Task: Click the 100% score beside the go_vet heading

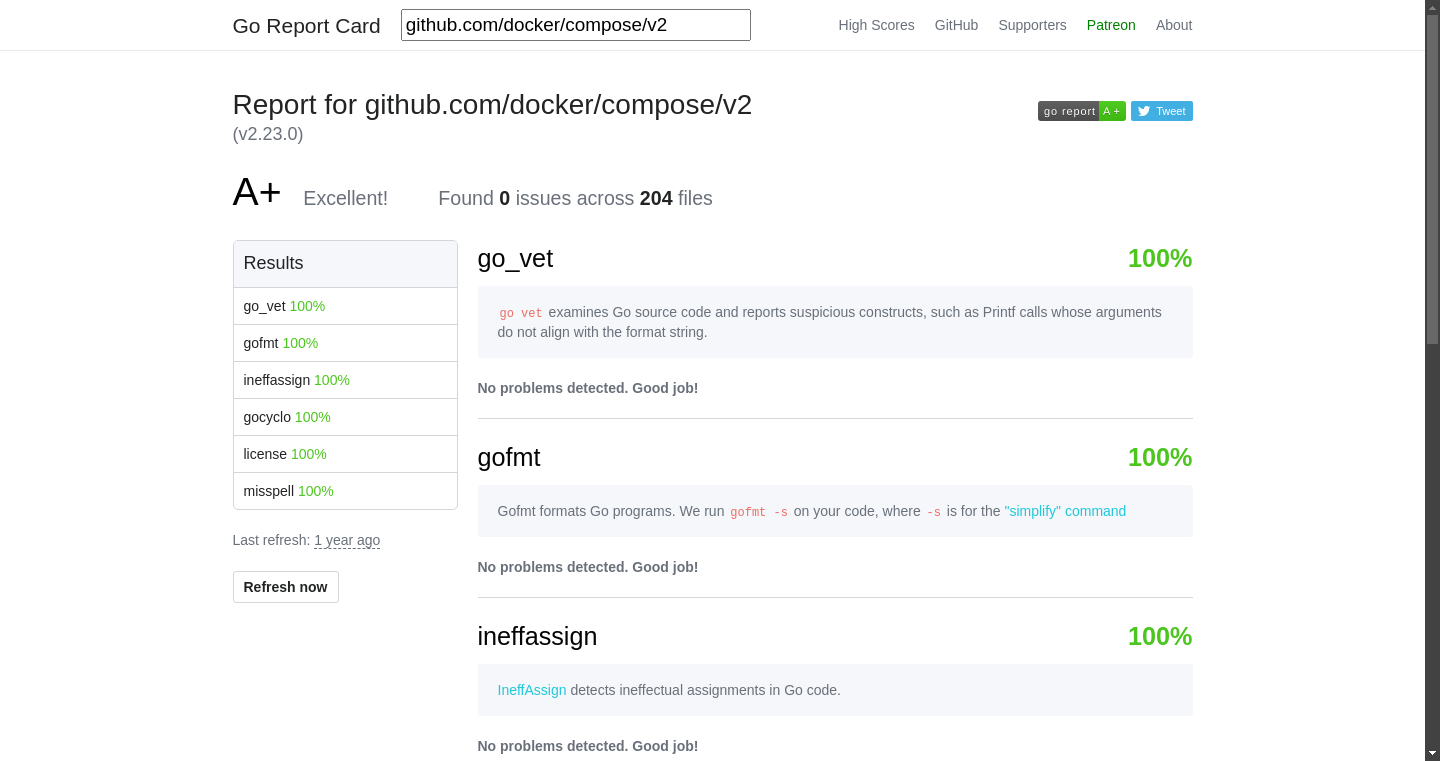Action: [1160, 259]
